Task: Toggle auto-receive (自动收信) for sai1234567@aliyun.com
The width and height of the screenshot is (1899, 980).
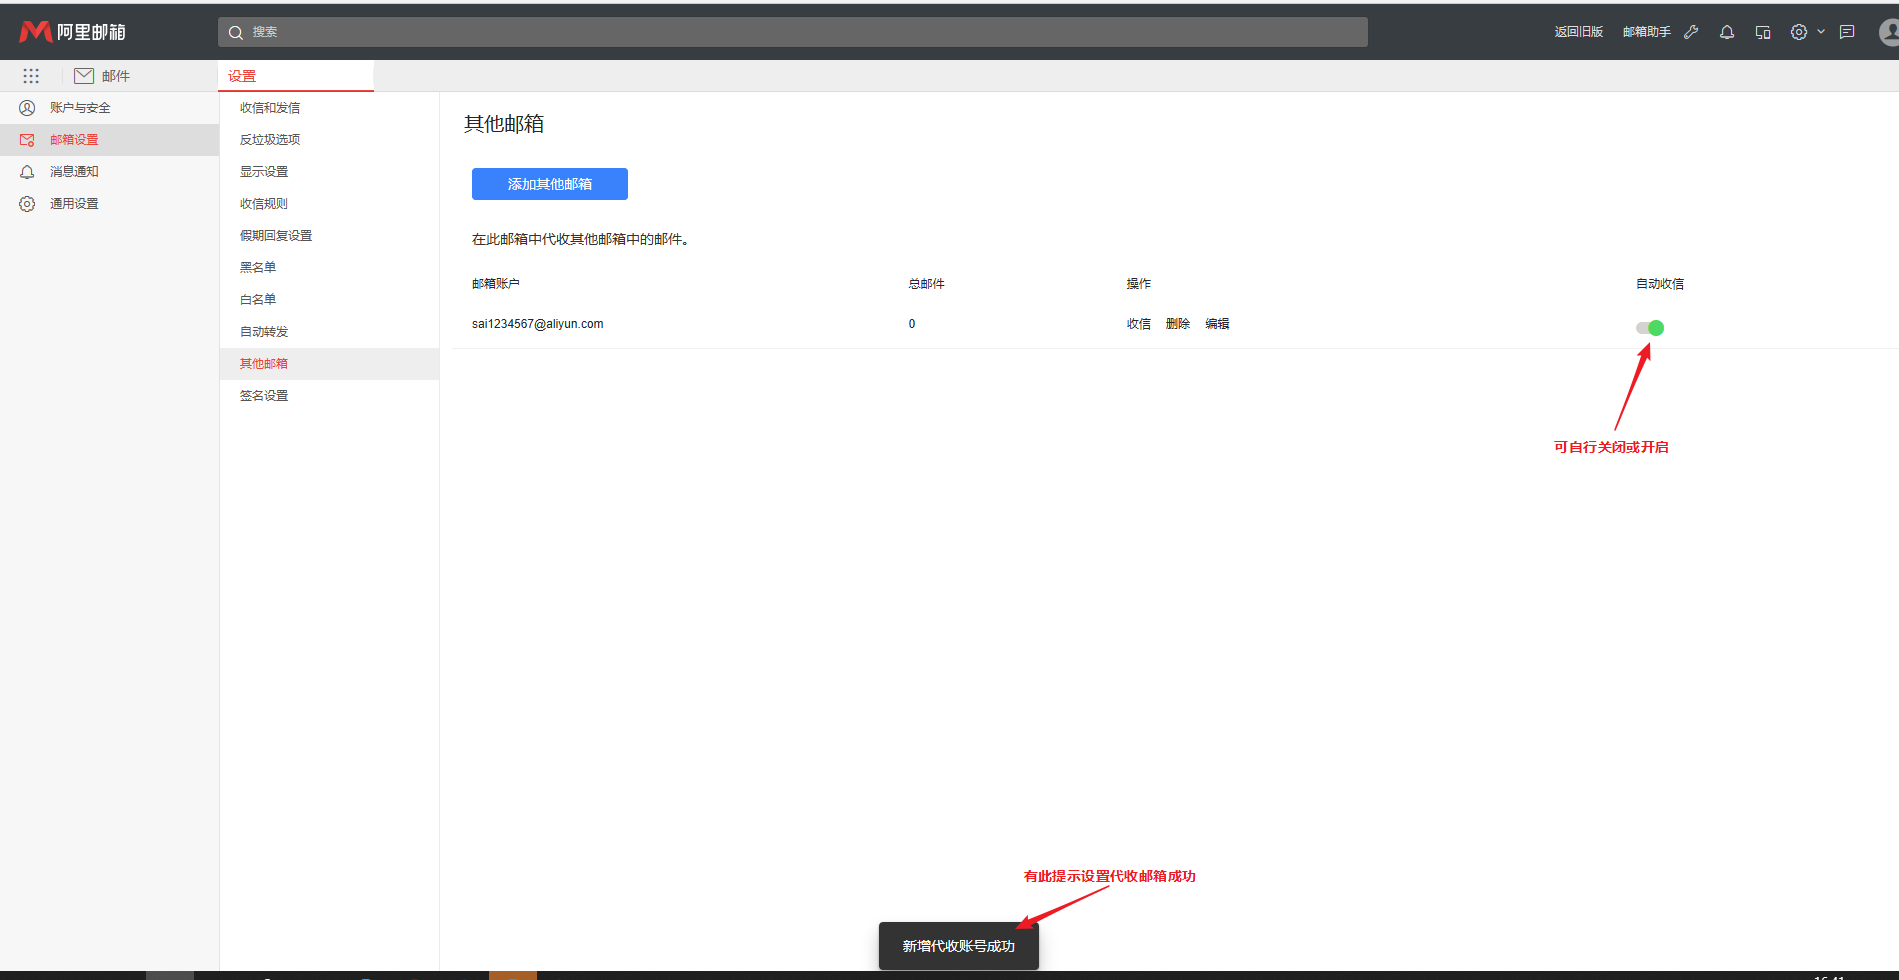Action: point(1650,328)
